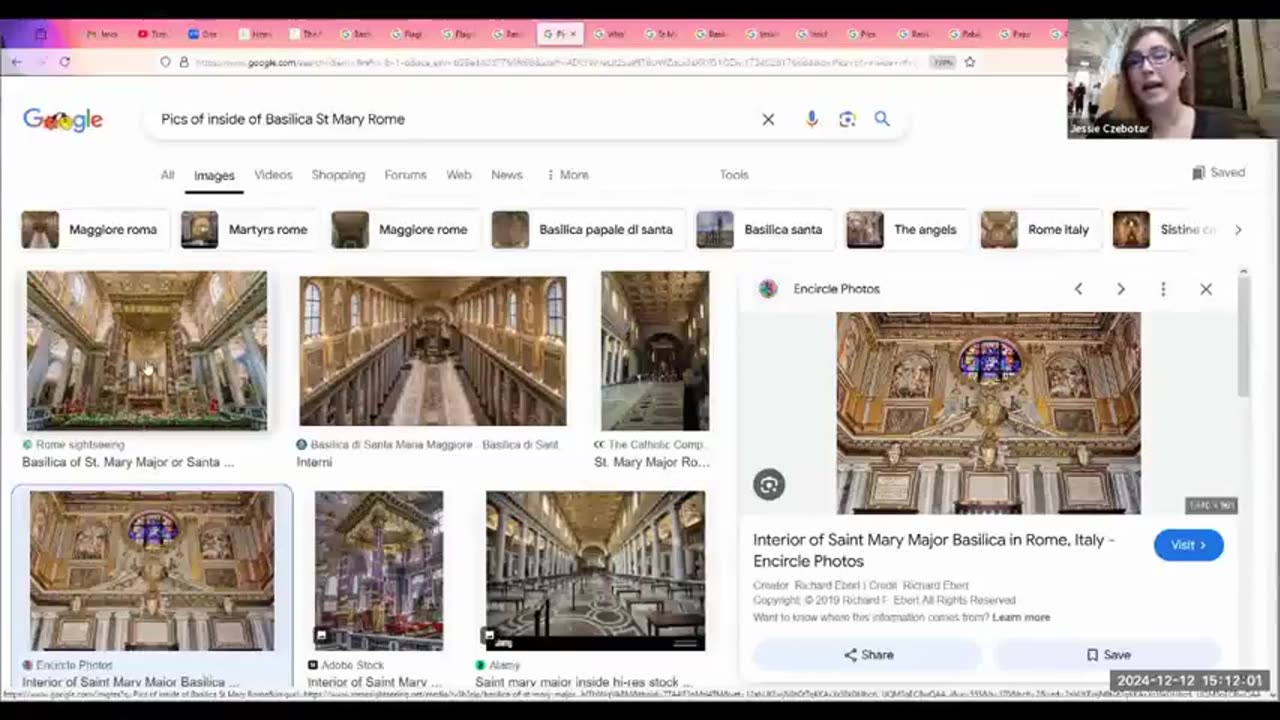Viewport: 1280px width, 720px height.
Task: Click the browser address bar URL
Action: point(555,62)
